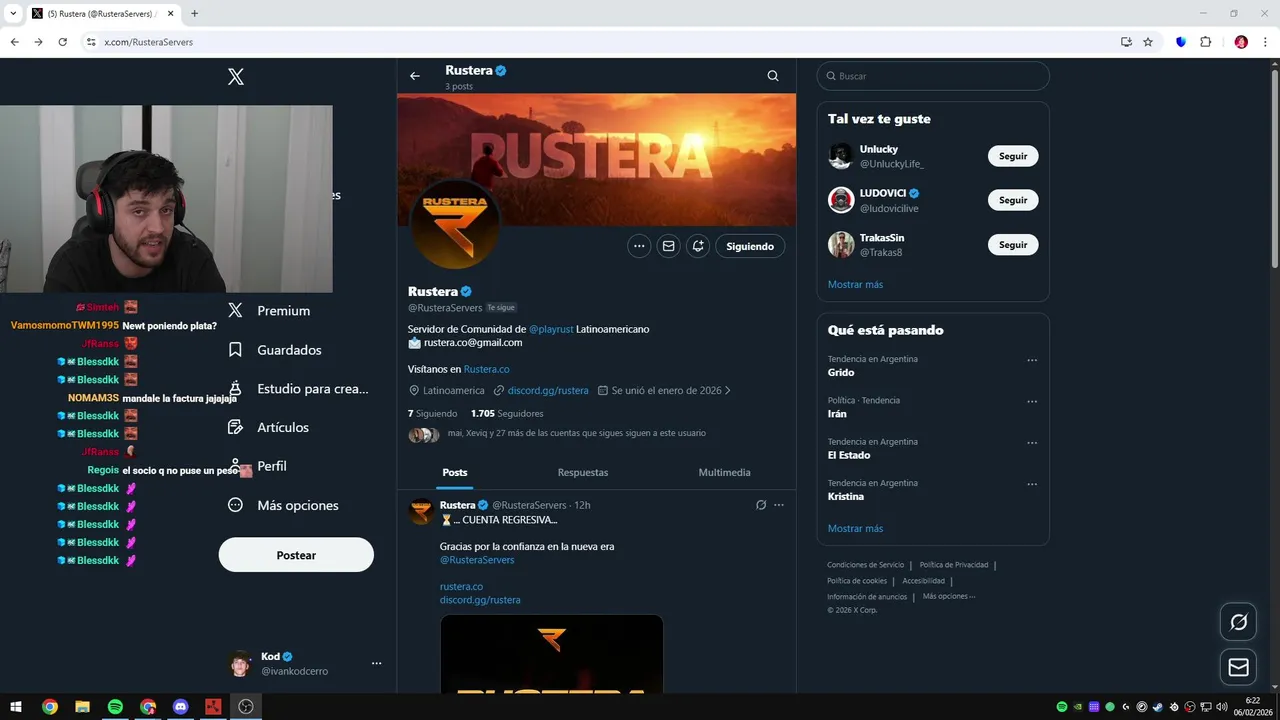Open the Rustera.co link in bio

pyautogui.click(x=486, y=369)
